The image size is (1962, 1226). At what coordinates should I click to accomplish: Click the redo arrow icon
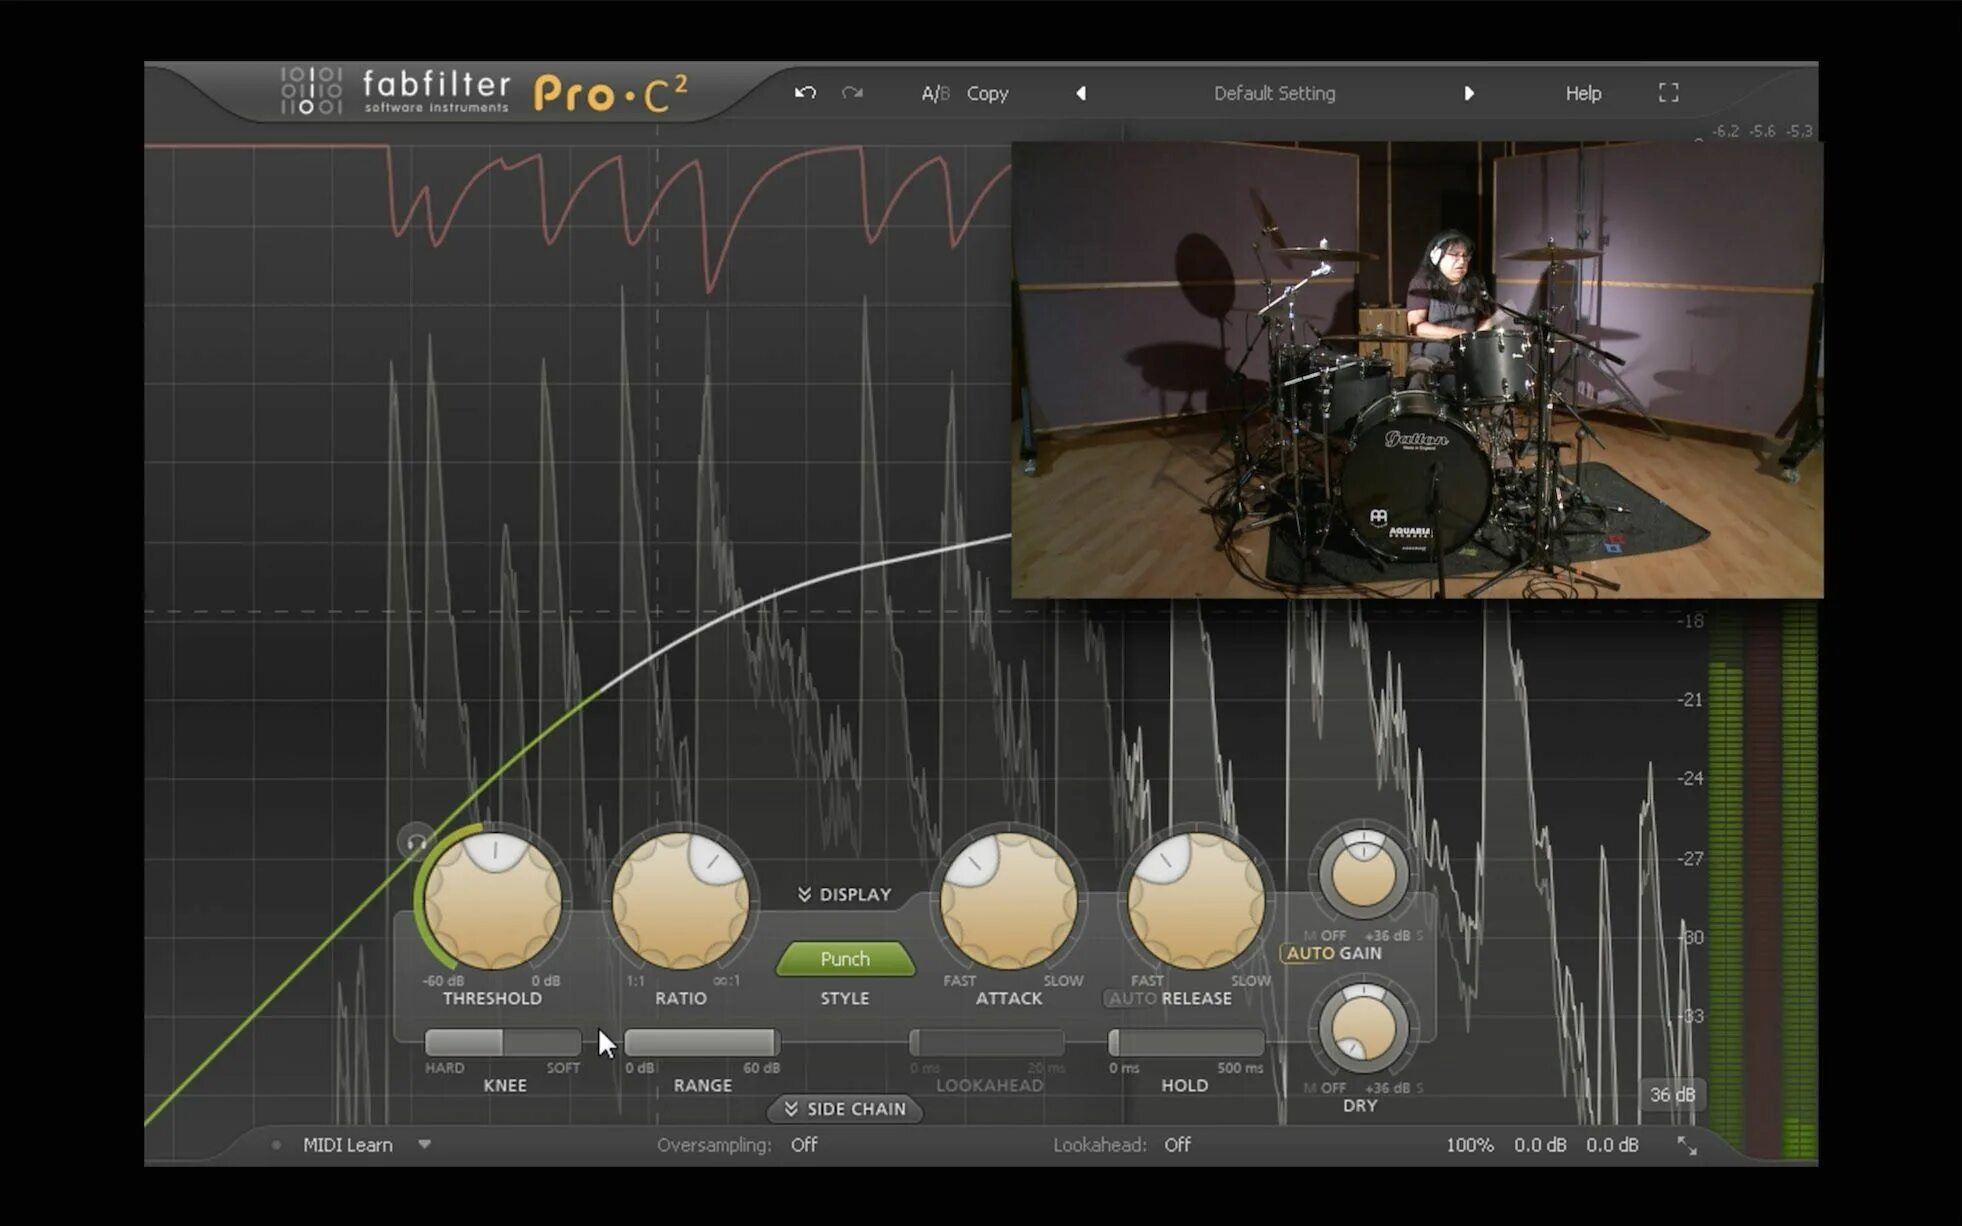point(852,93)
